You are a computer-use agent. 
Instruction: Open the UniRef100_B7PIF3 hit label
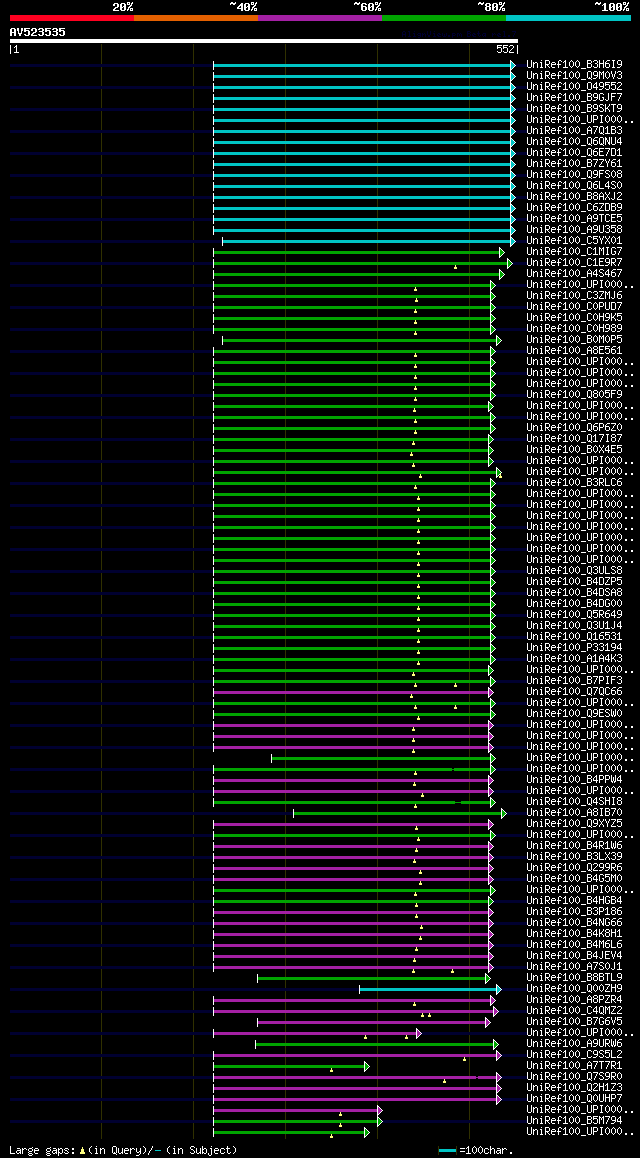tap(574, 680)
